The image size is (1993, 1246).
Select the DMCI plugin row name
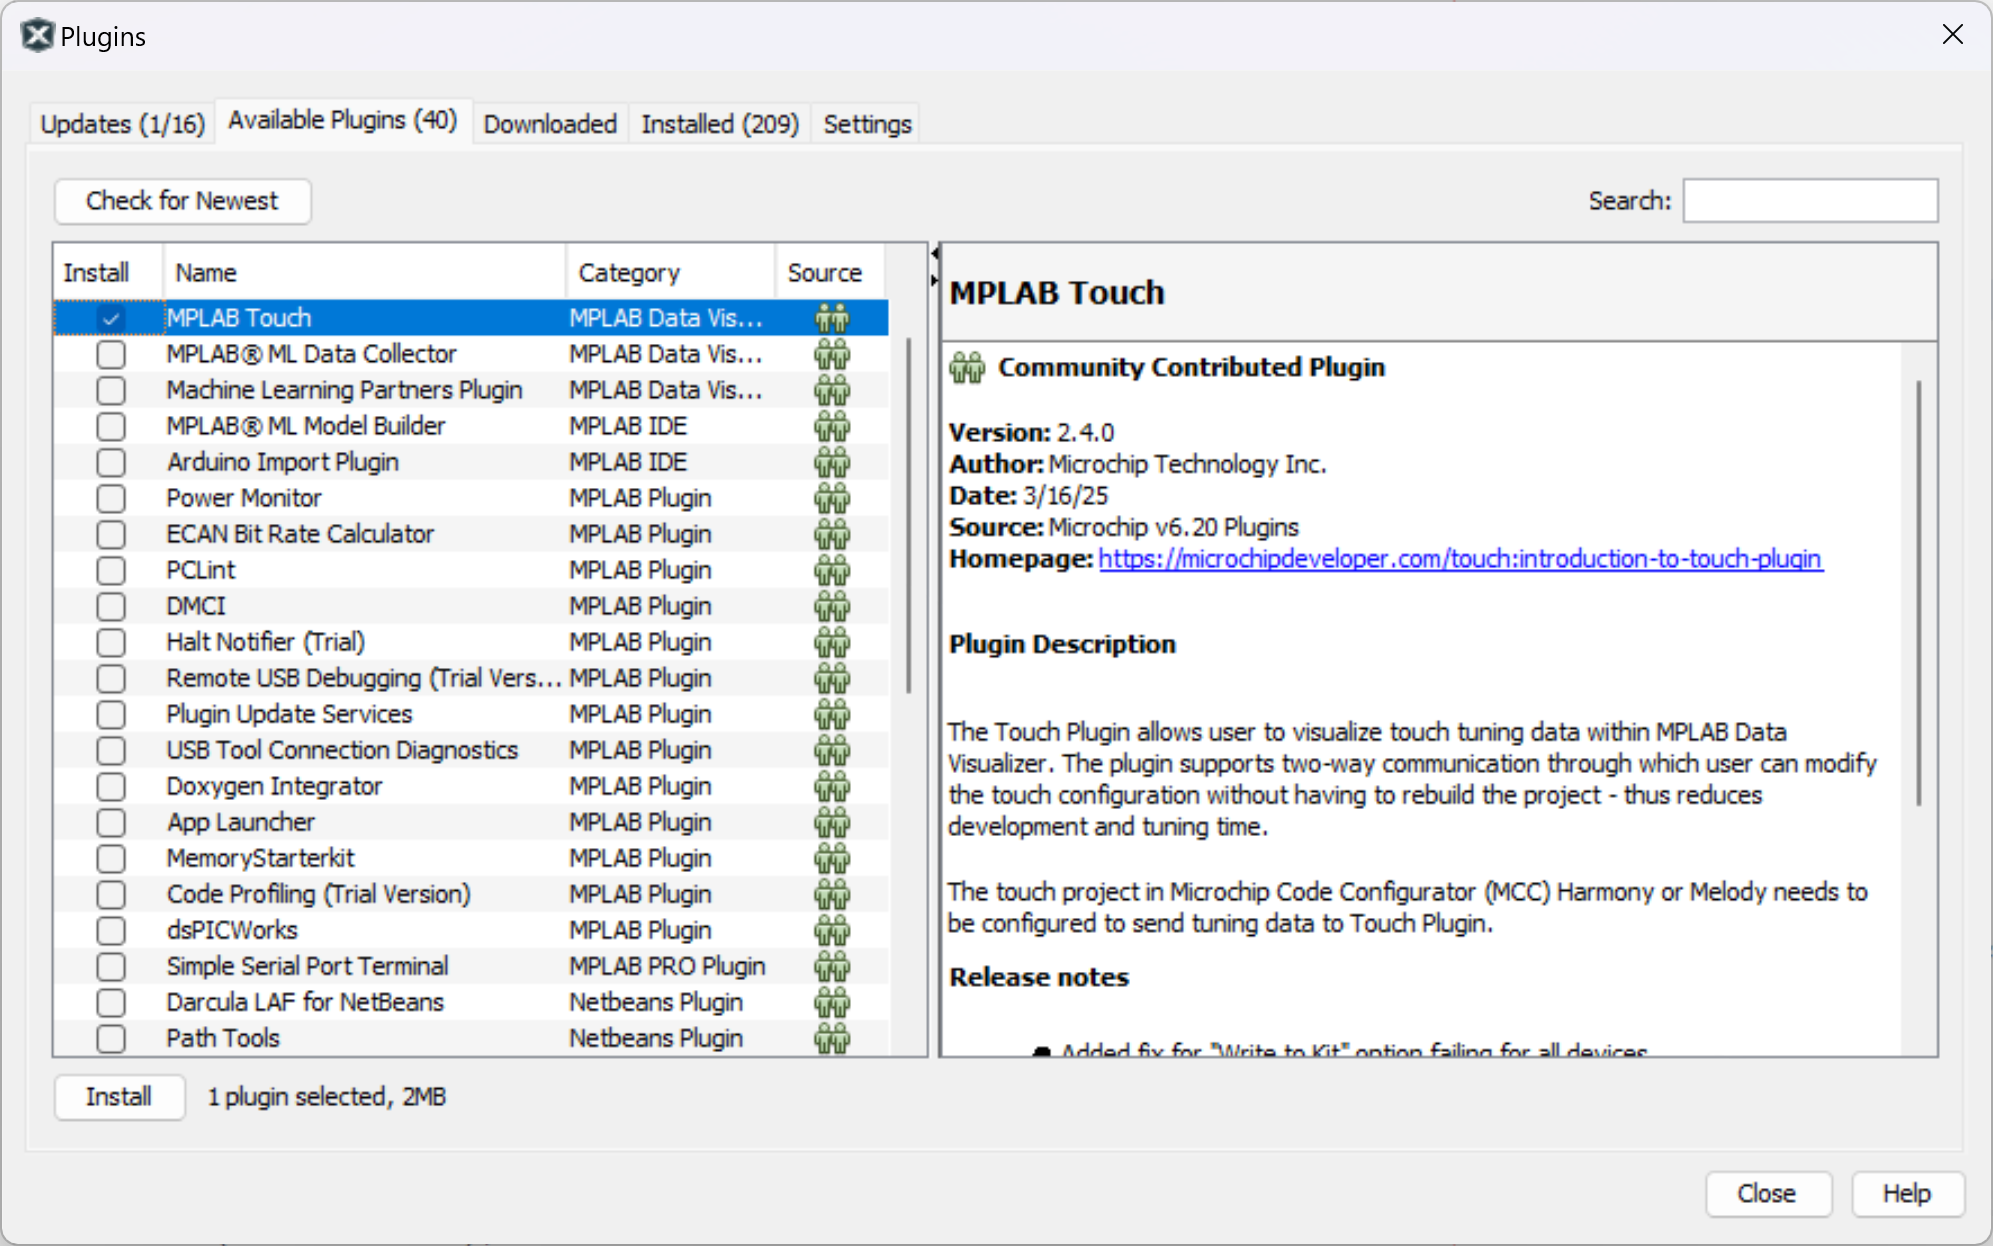(196, 606)
